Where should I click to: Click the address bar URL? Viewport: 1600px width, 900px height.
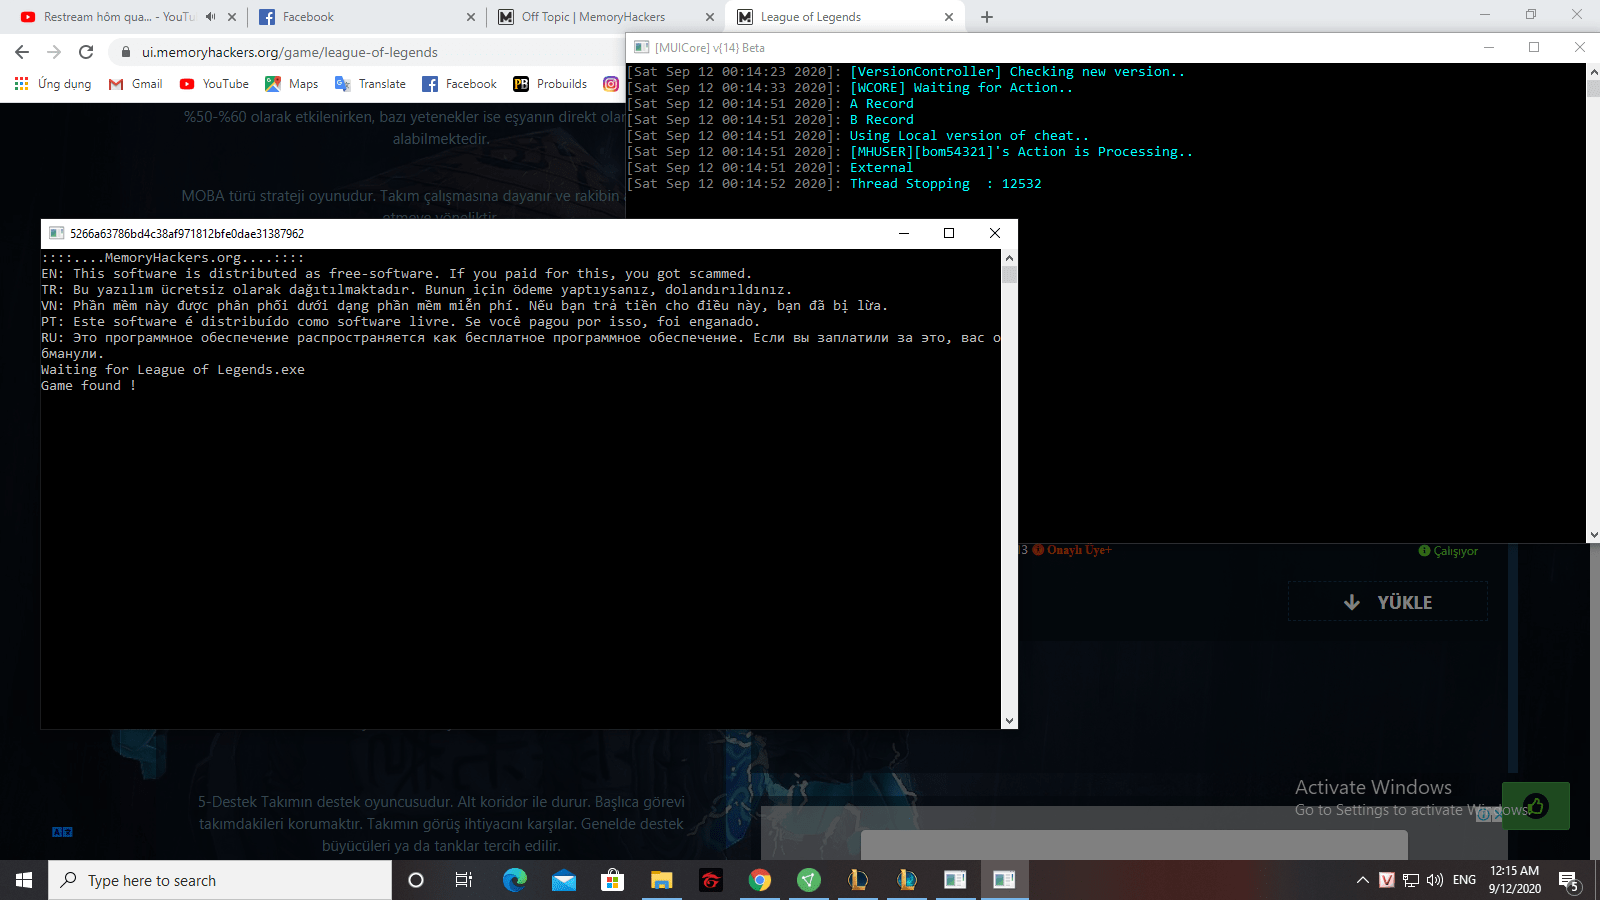[290, 52]
